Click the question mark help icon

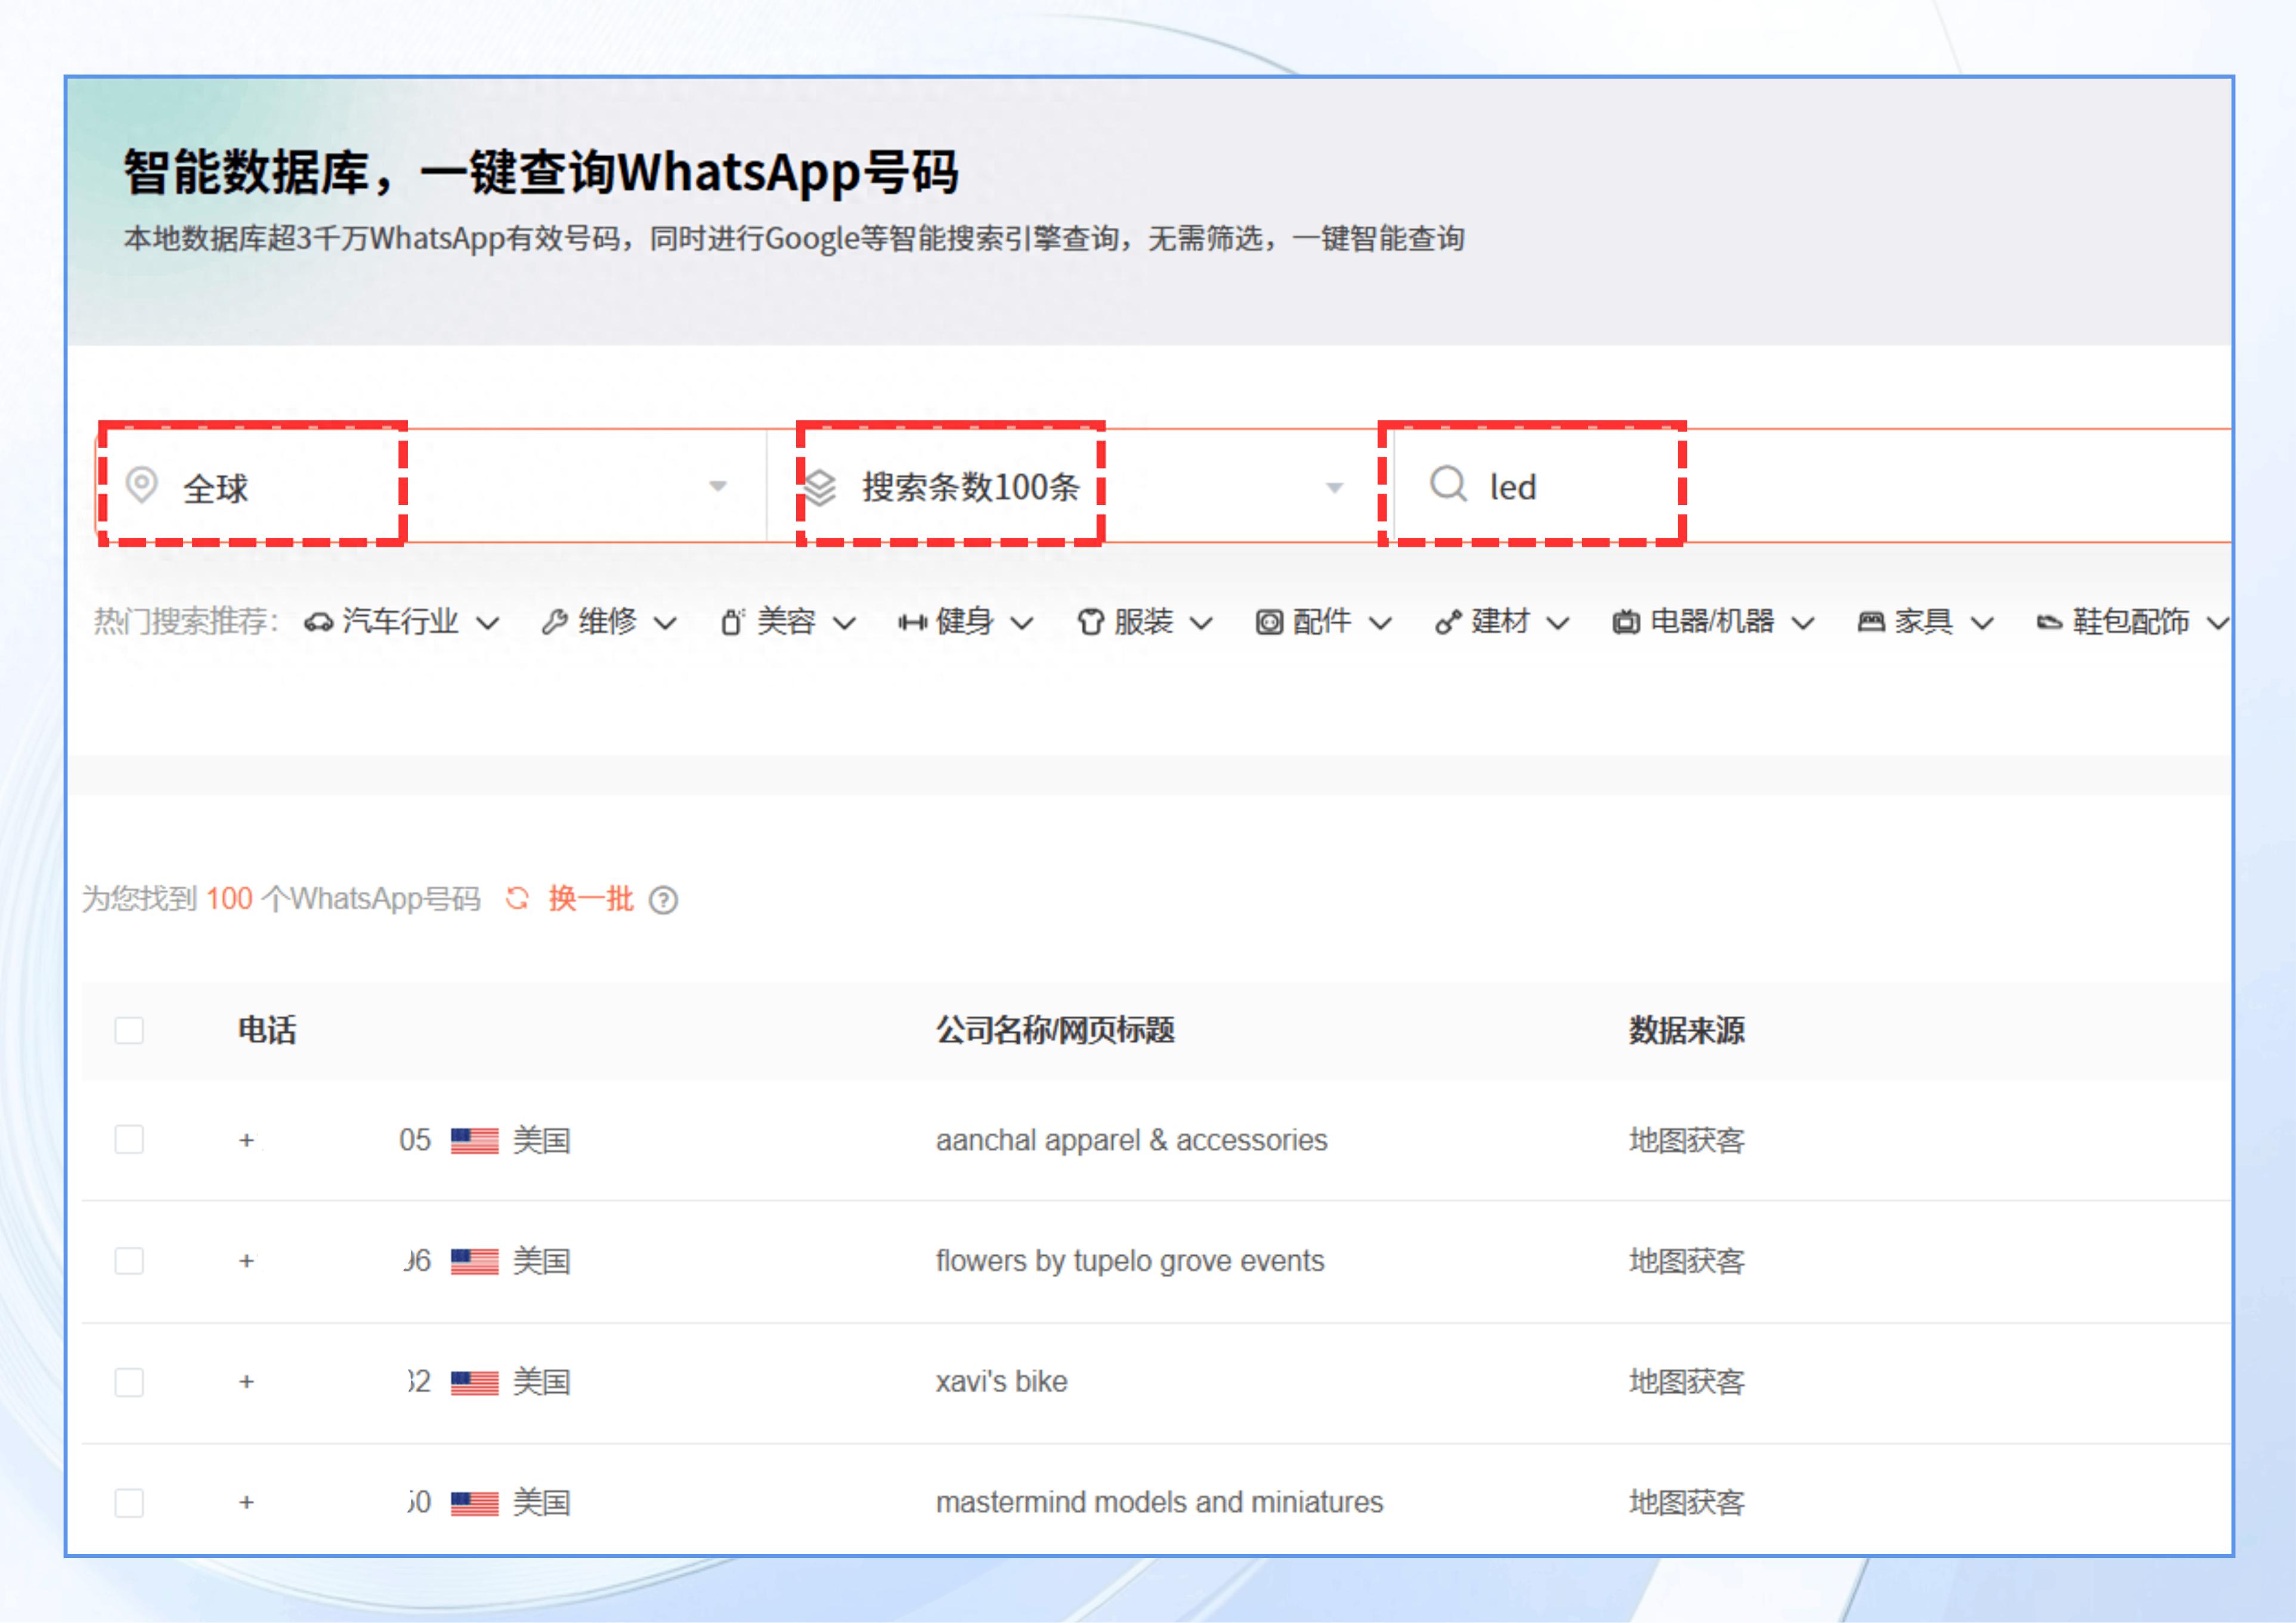[663, 900]
